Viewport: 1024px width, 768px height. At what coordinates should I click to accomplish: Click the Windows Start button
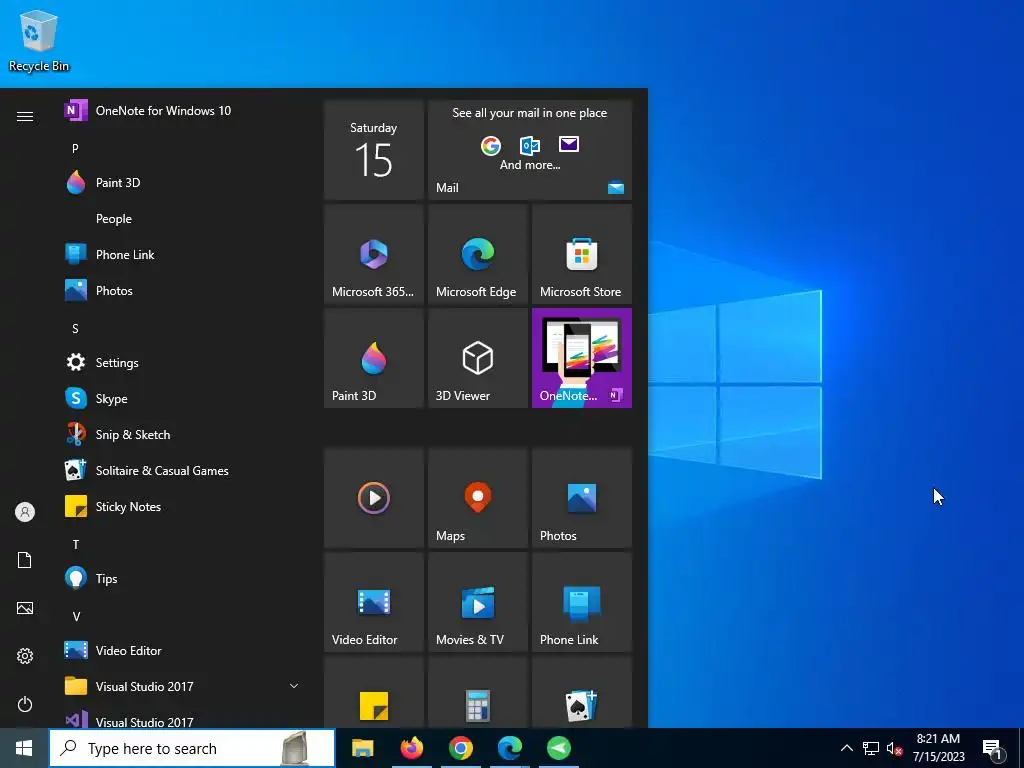24,748
